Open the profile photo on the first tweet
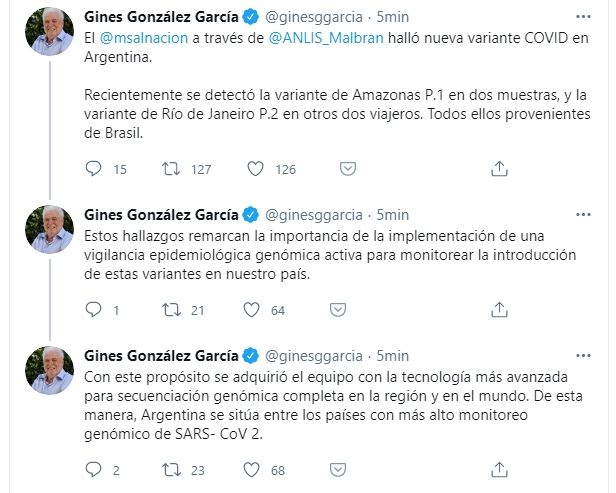The height and width of the screenshot is (493, 616). 48,33
